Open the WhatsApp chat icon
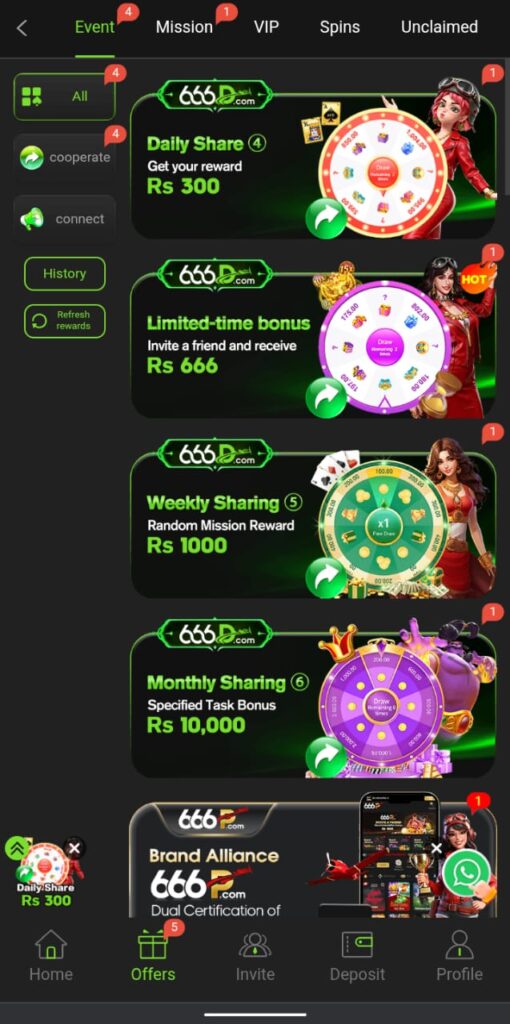This screenshot has width=510, height=1024. coord(466,873)
